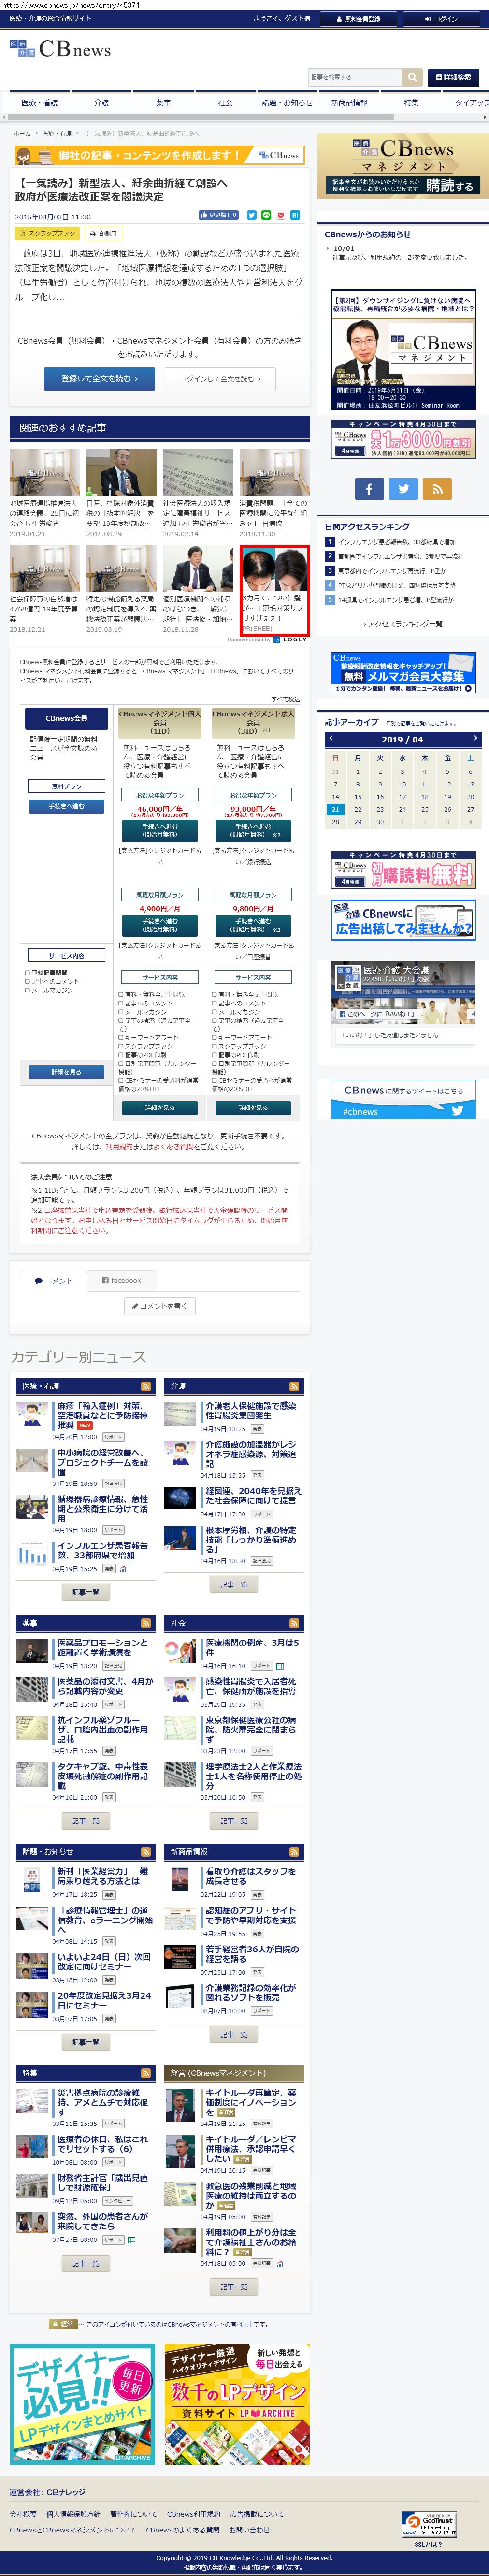Share article via Twitter icon under headline

252,215
